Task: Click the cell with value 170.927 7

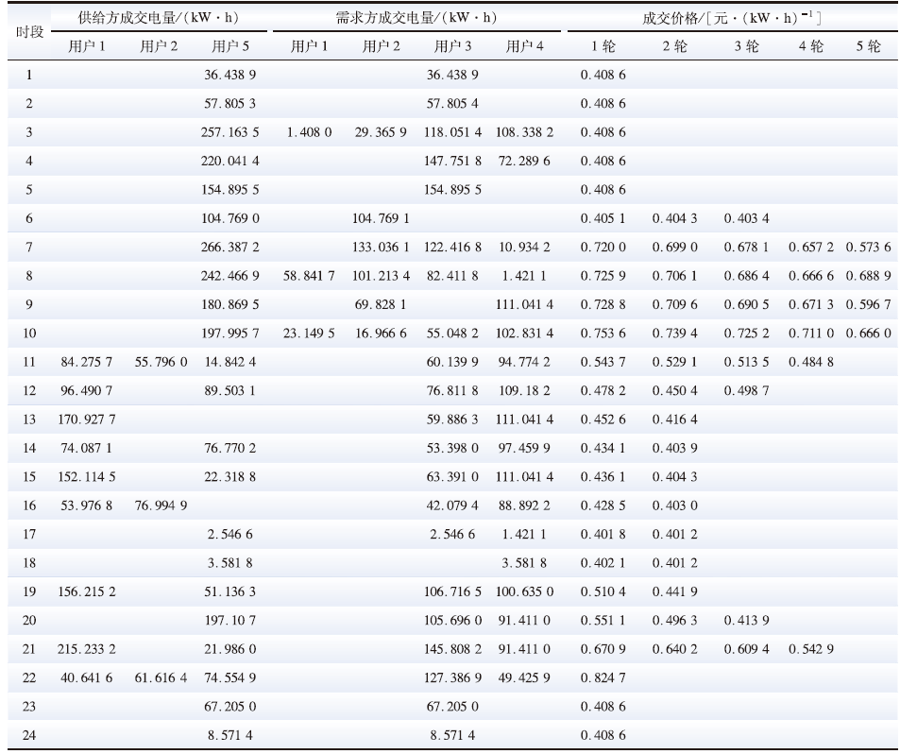Action: click(x=88, y=419)
